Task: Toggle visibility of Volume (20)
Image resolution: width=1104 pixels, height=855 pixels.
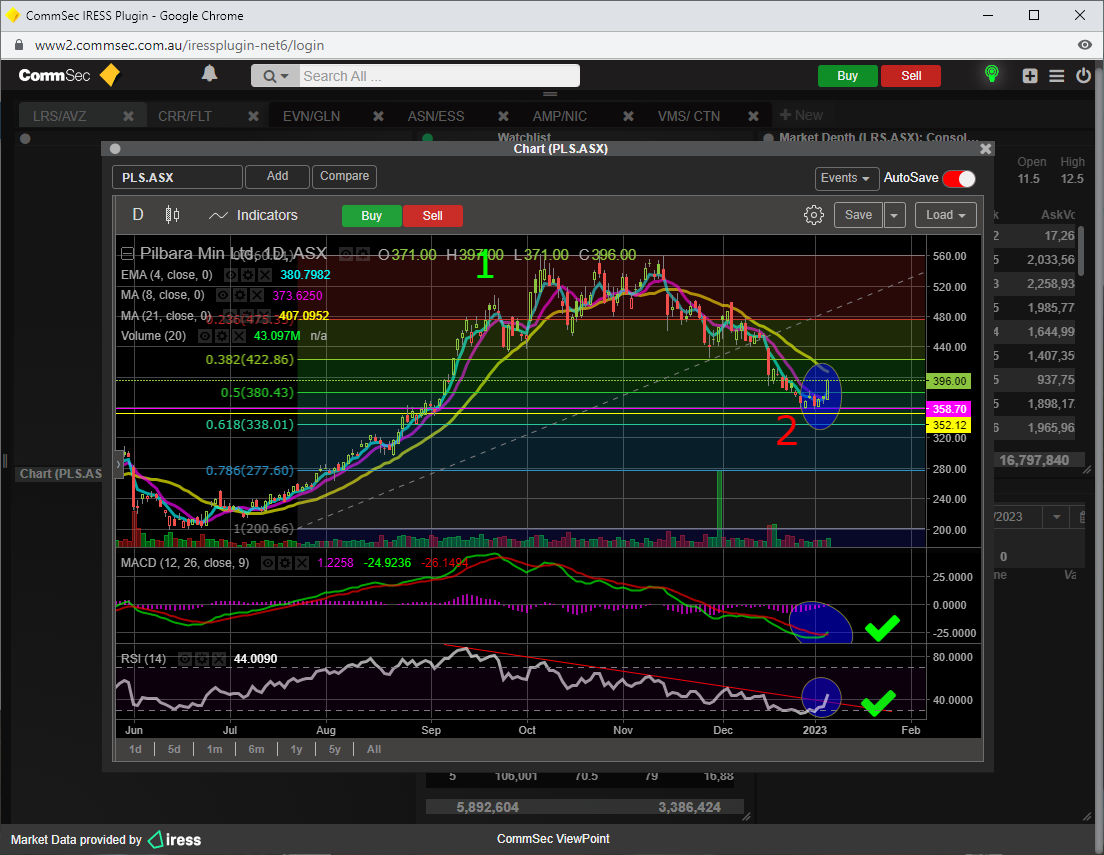Action: (x=204, y=336)
